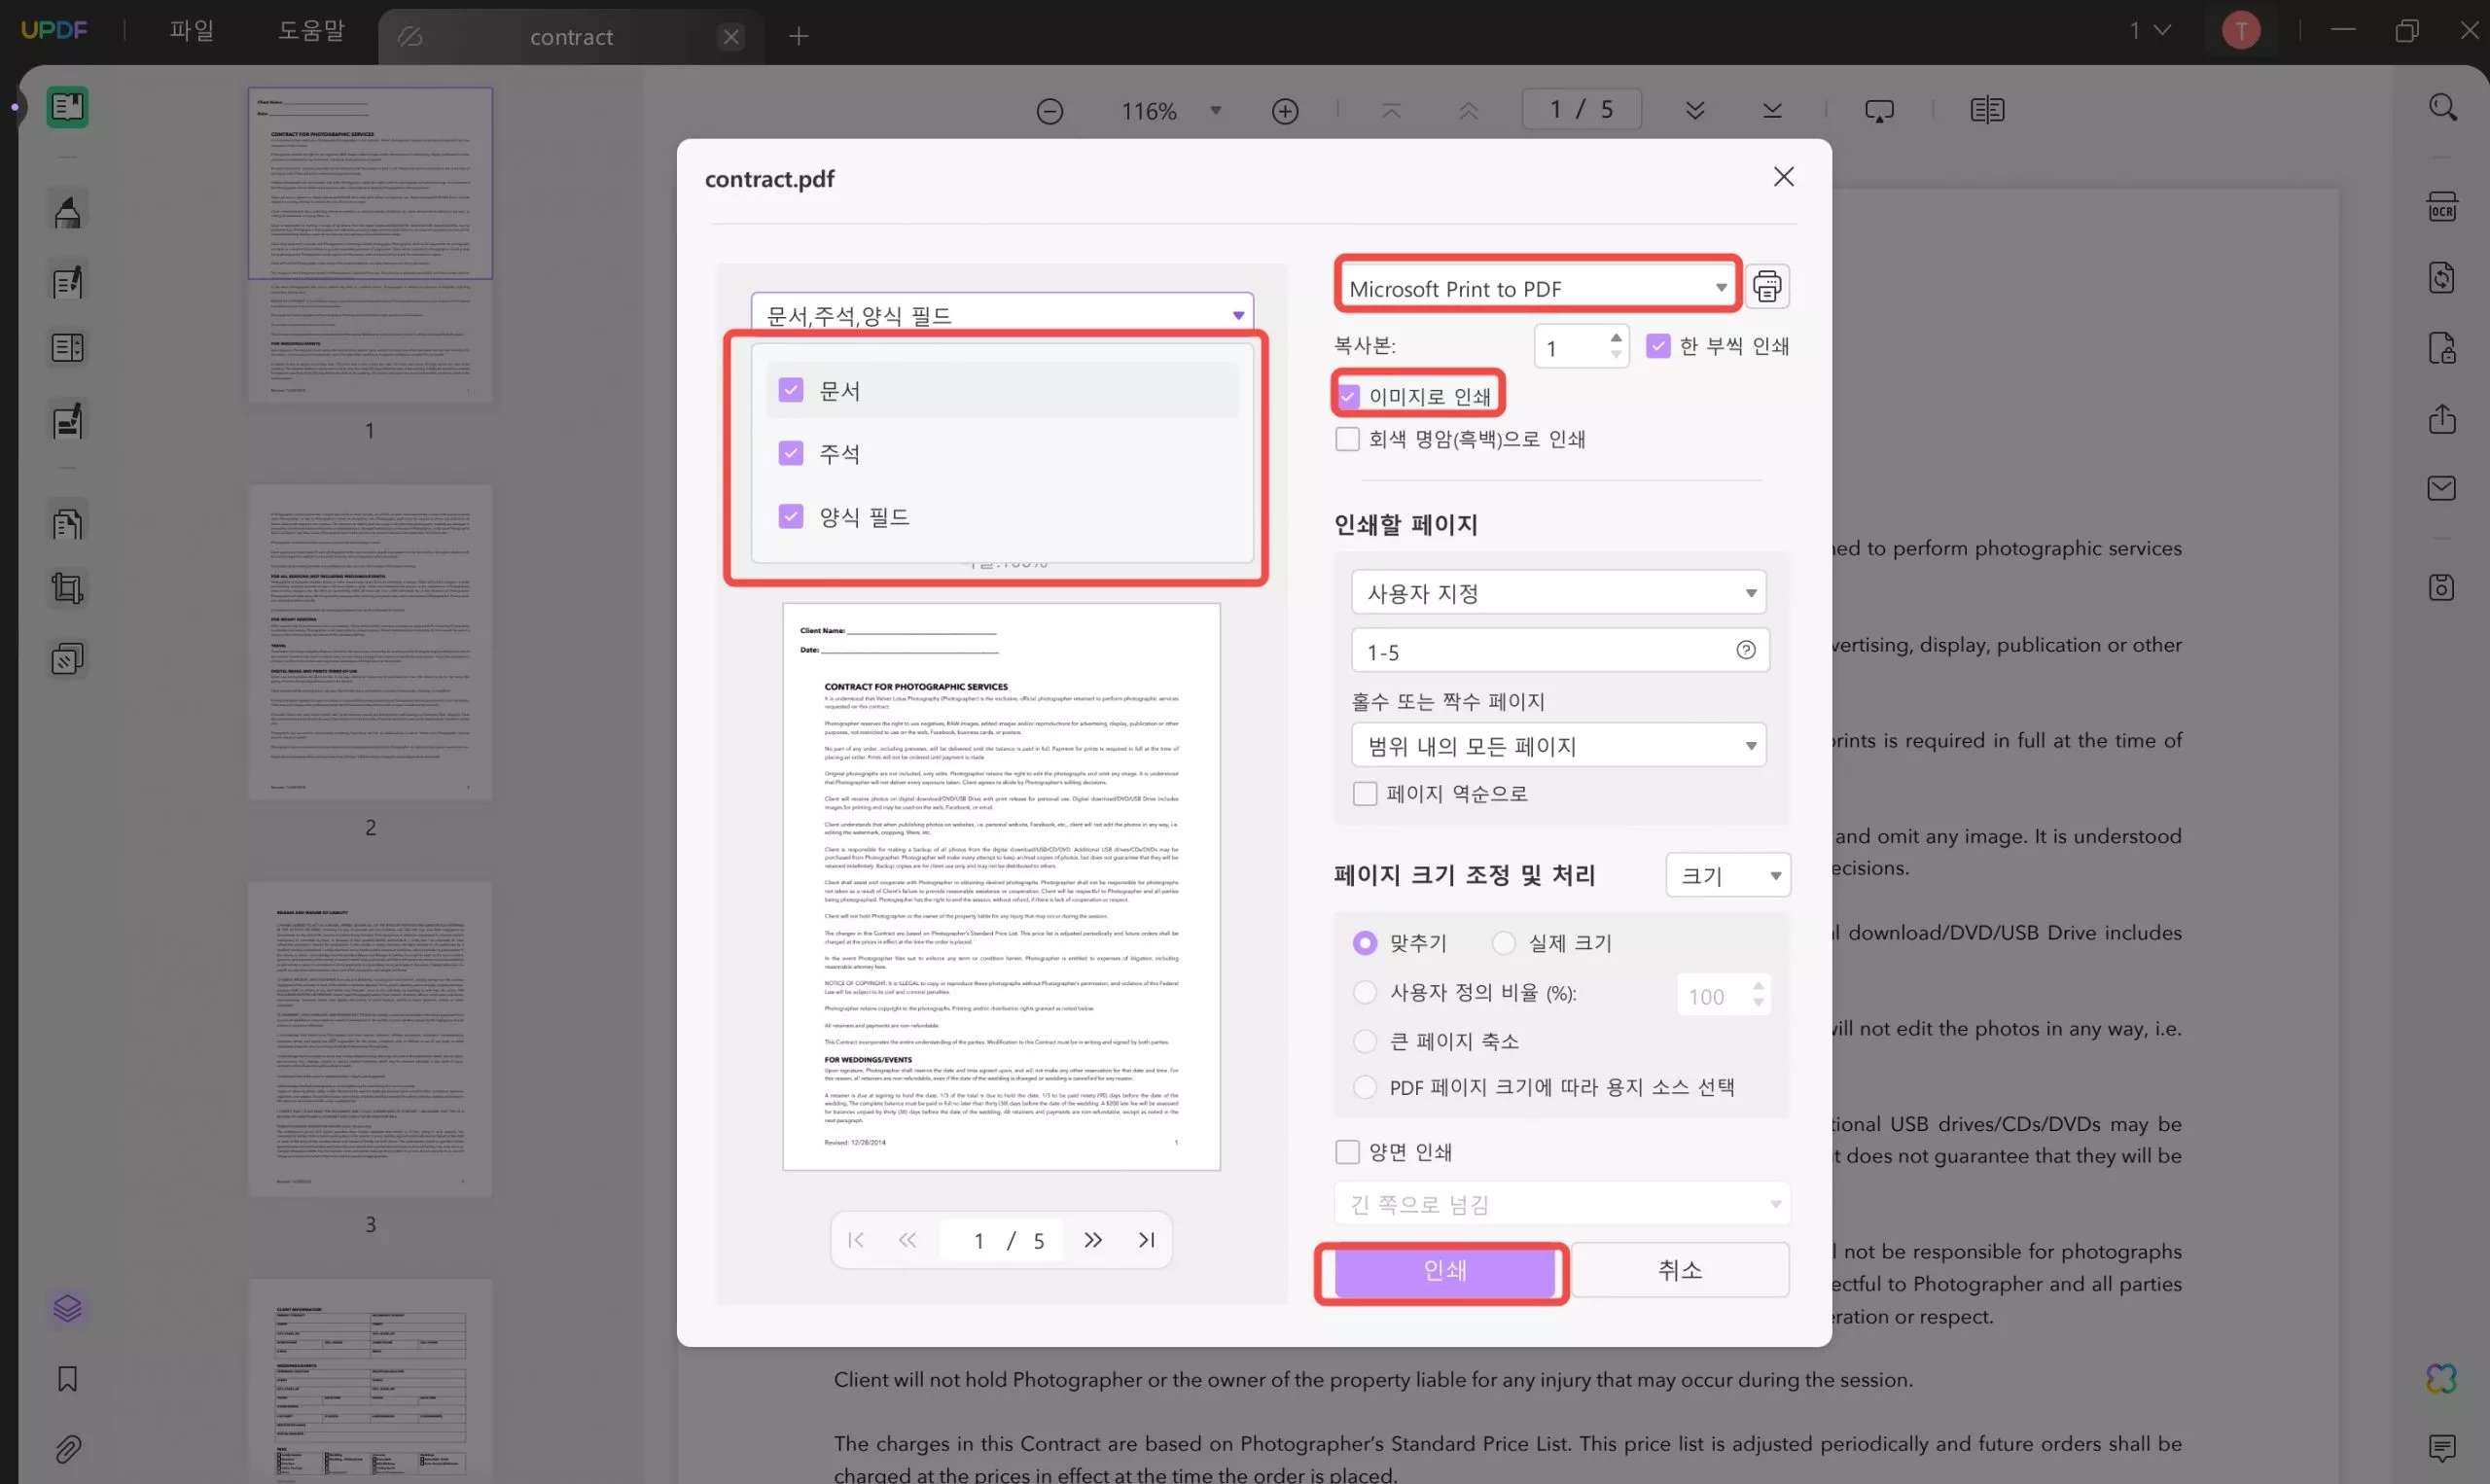
Task: Open printer properties icon next to printer list
Action: coord(1767,287)
